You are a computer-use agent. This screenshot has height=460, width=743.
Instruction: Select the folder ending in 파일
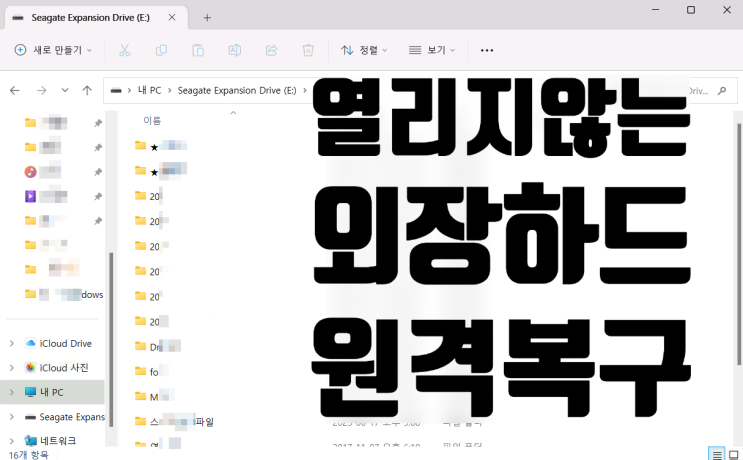174,421
